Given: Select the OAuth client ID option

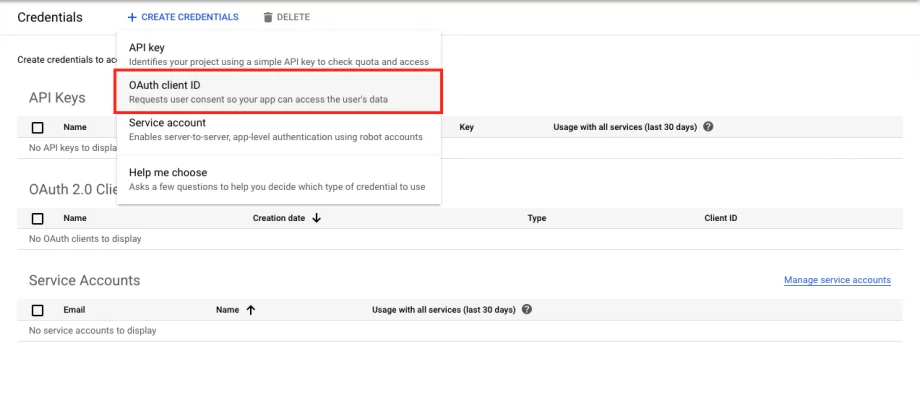Looking at the screenshot, I should tap(279, 92).
